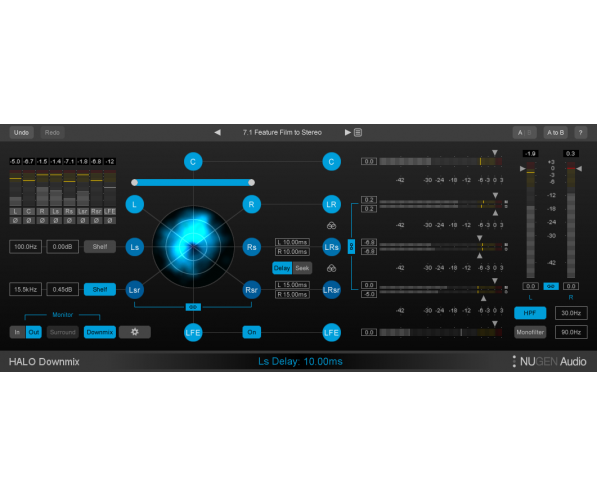Open the preset list icon beside preset name
The image size is (597, 497).
pyautogui.click(x=358, y=133)
